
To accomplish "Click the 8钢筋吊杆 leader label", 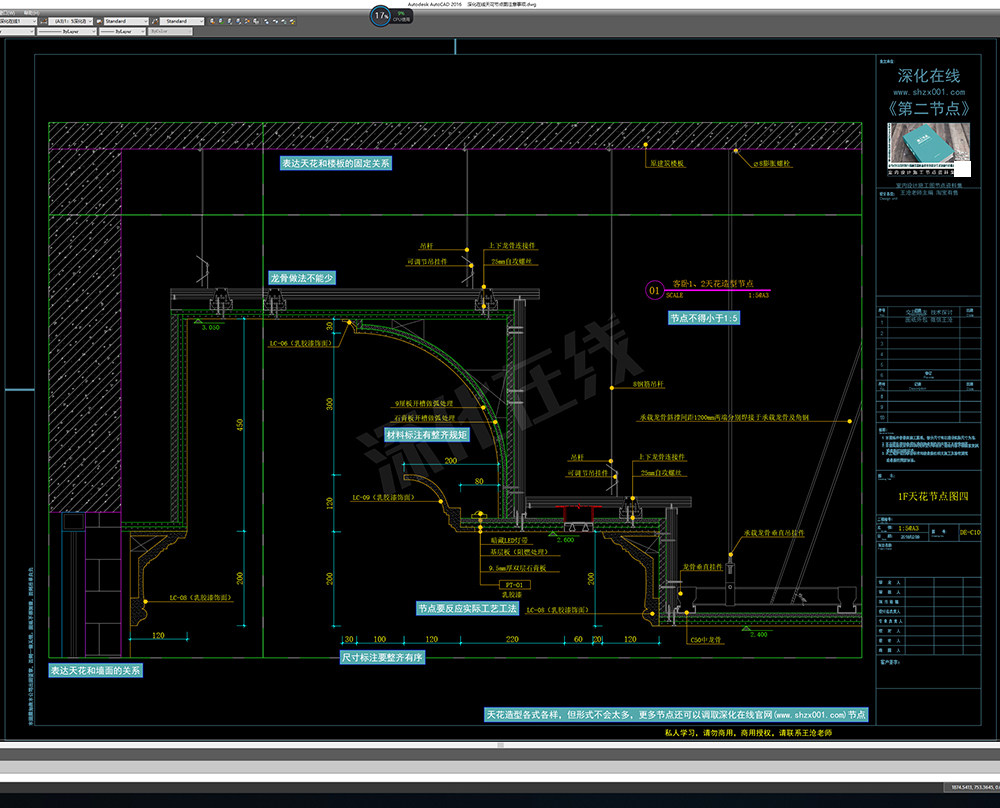I will pos(649,385).
